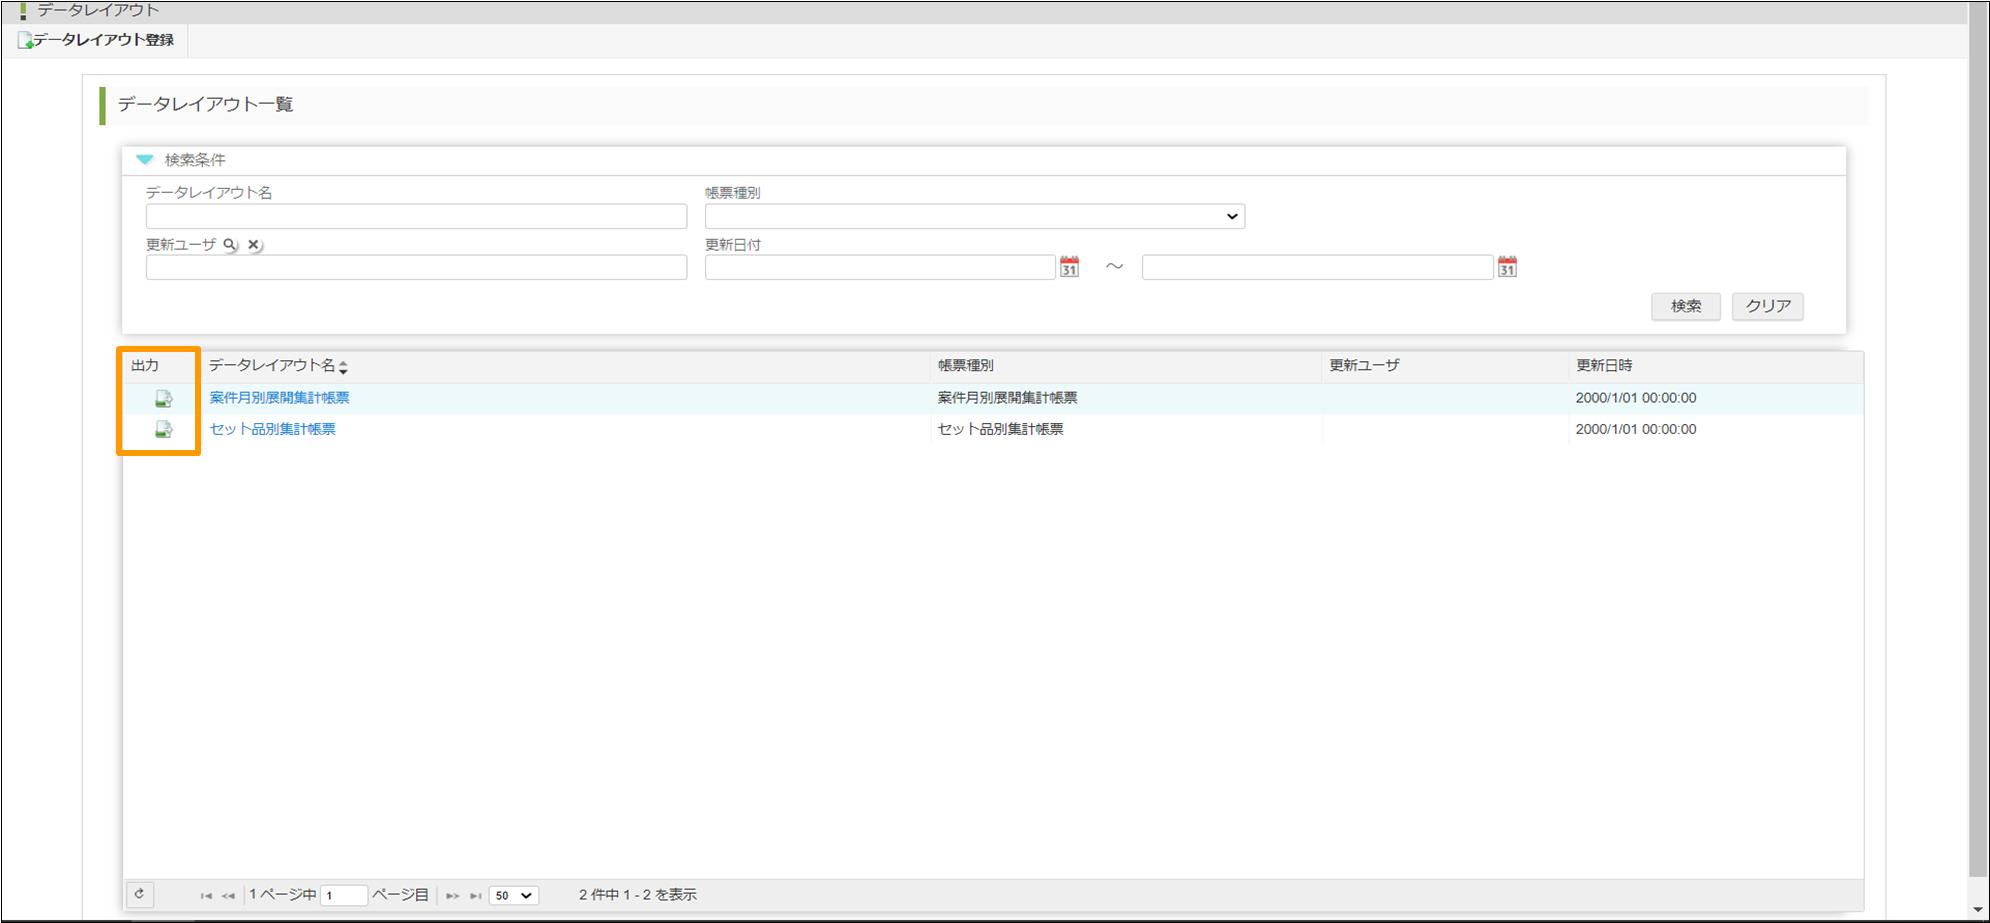This screenshot has height=923, width=1990.
Task: Click the 更新ユーザ search magnifier icon
Action: point(230,244)
